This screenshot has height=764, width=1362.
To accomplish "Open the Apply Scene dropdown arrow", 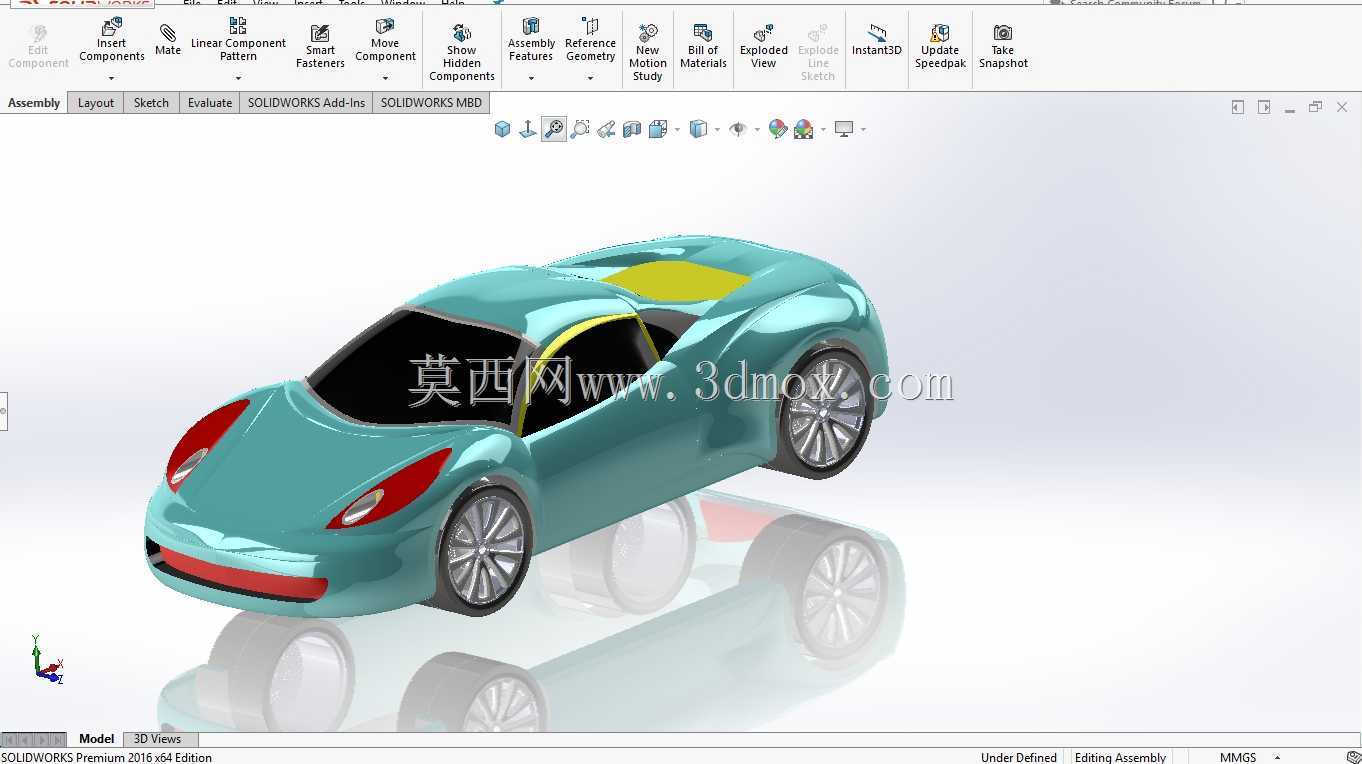I will tap(823, 129).
